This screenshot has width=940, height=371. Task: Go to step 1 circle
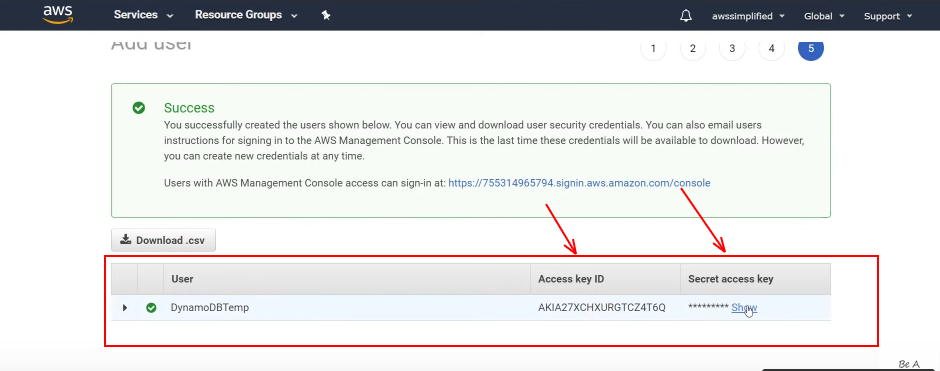click(653, 49)
